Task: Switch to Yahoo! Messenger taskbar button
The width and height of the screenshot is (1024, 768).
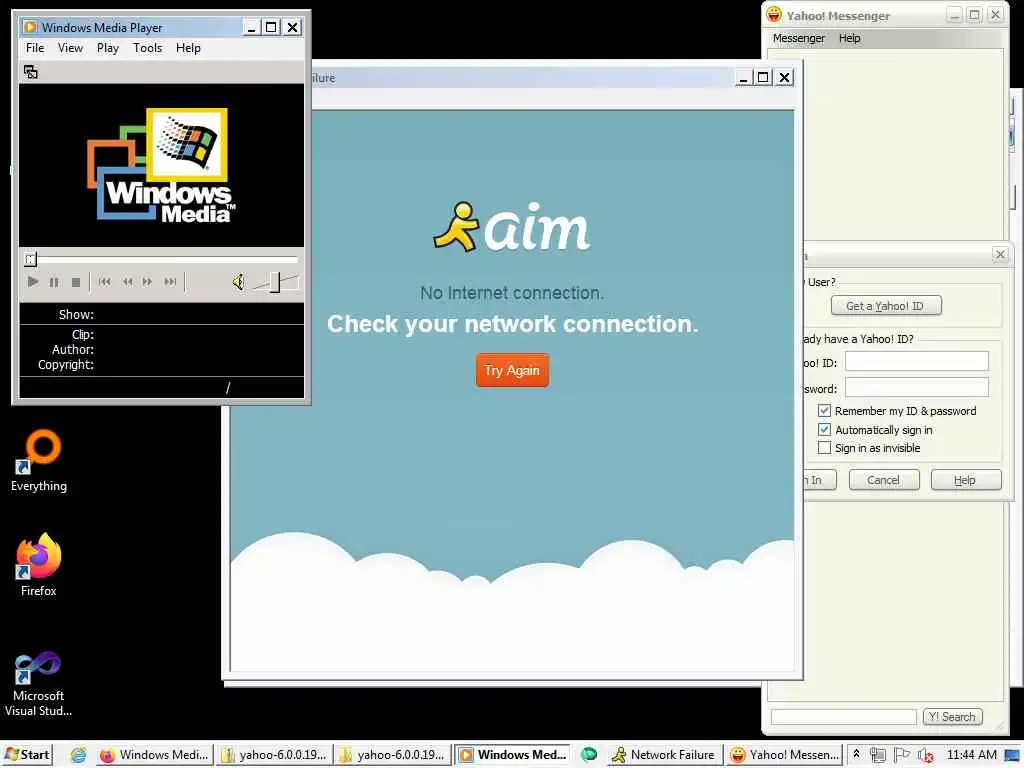Action: pyautogui.click(x=784, y=755)
